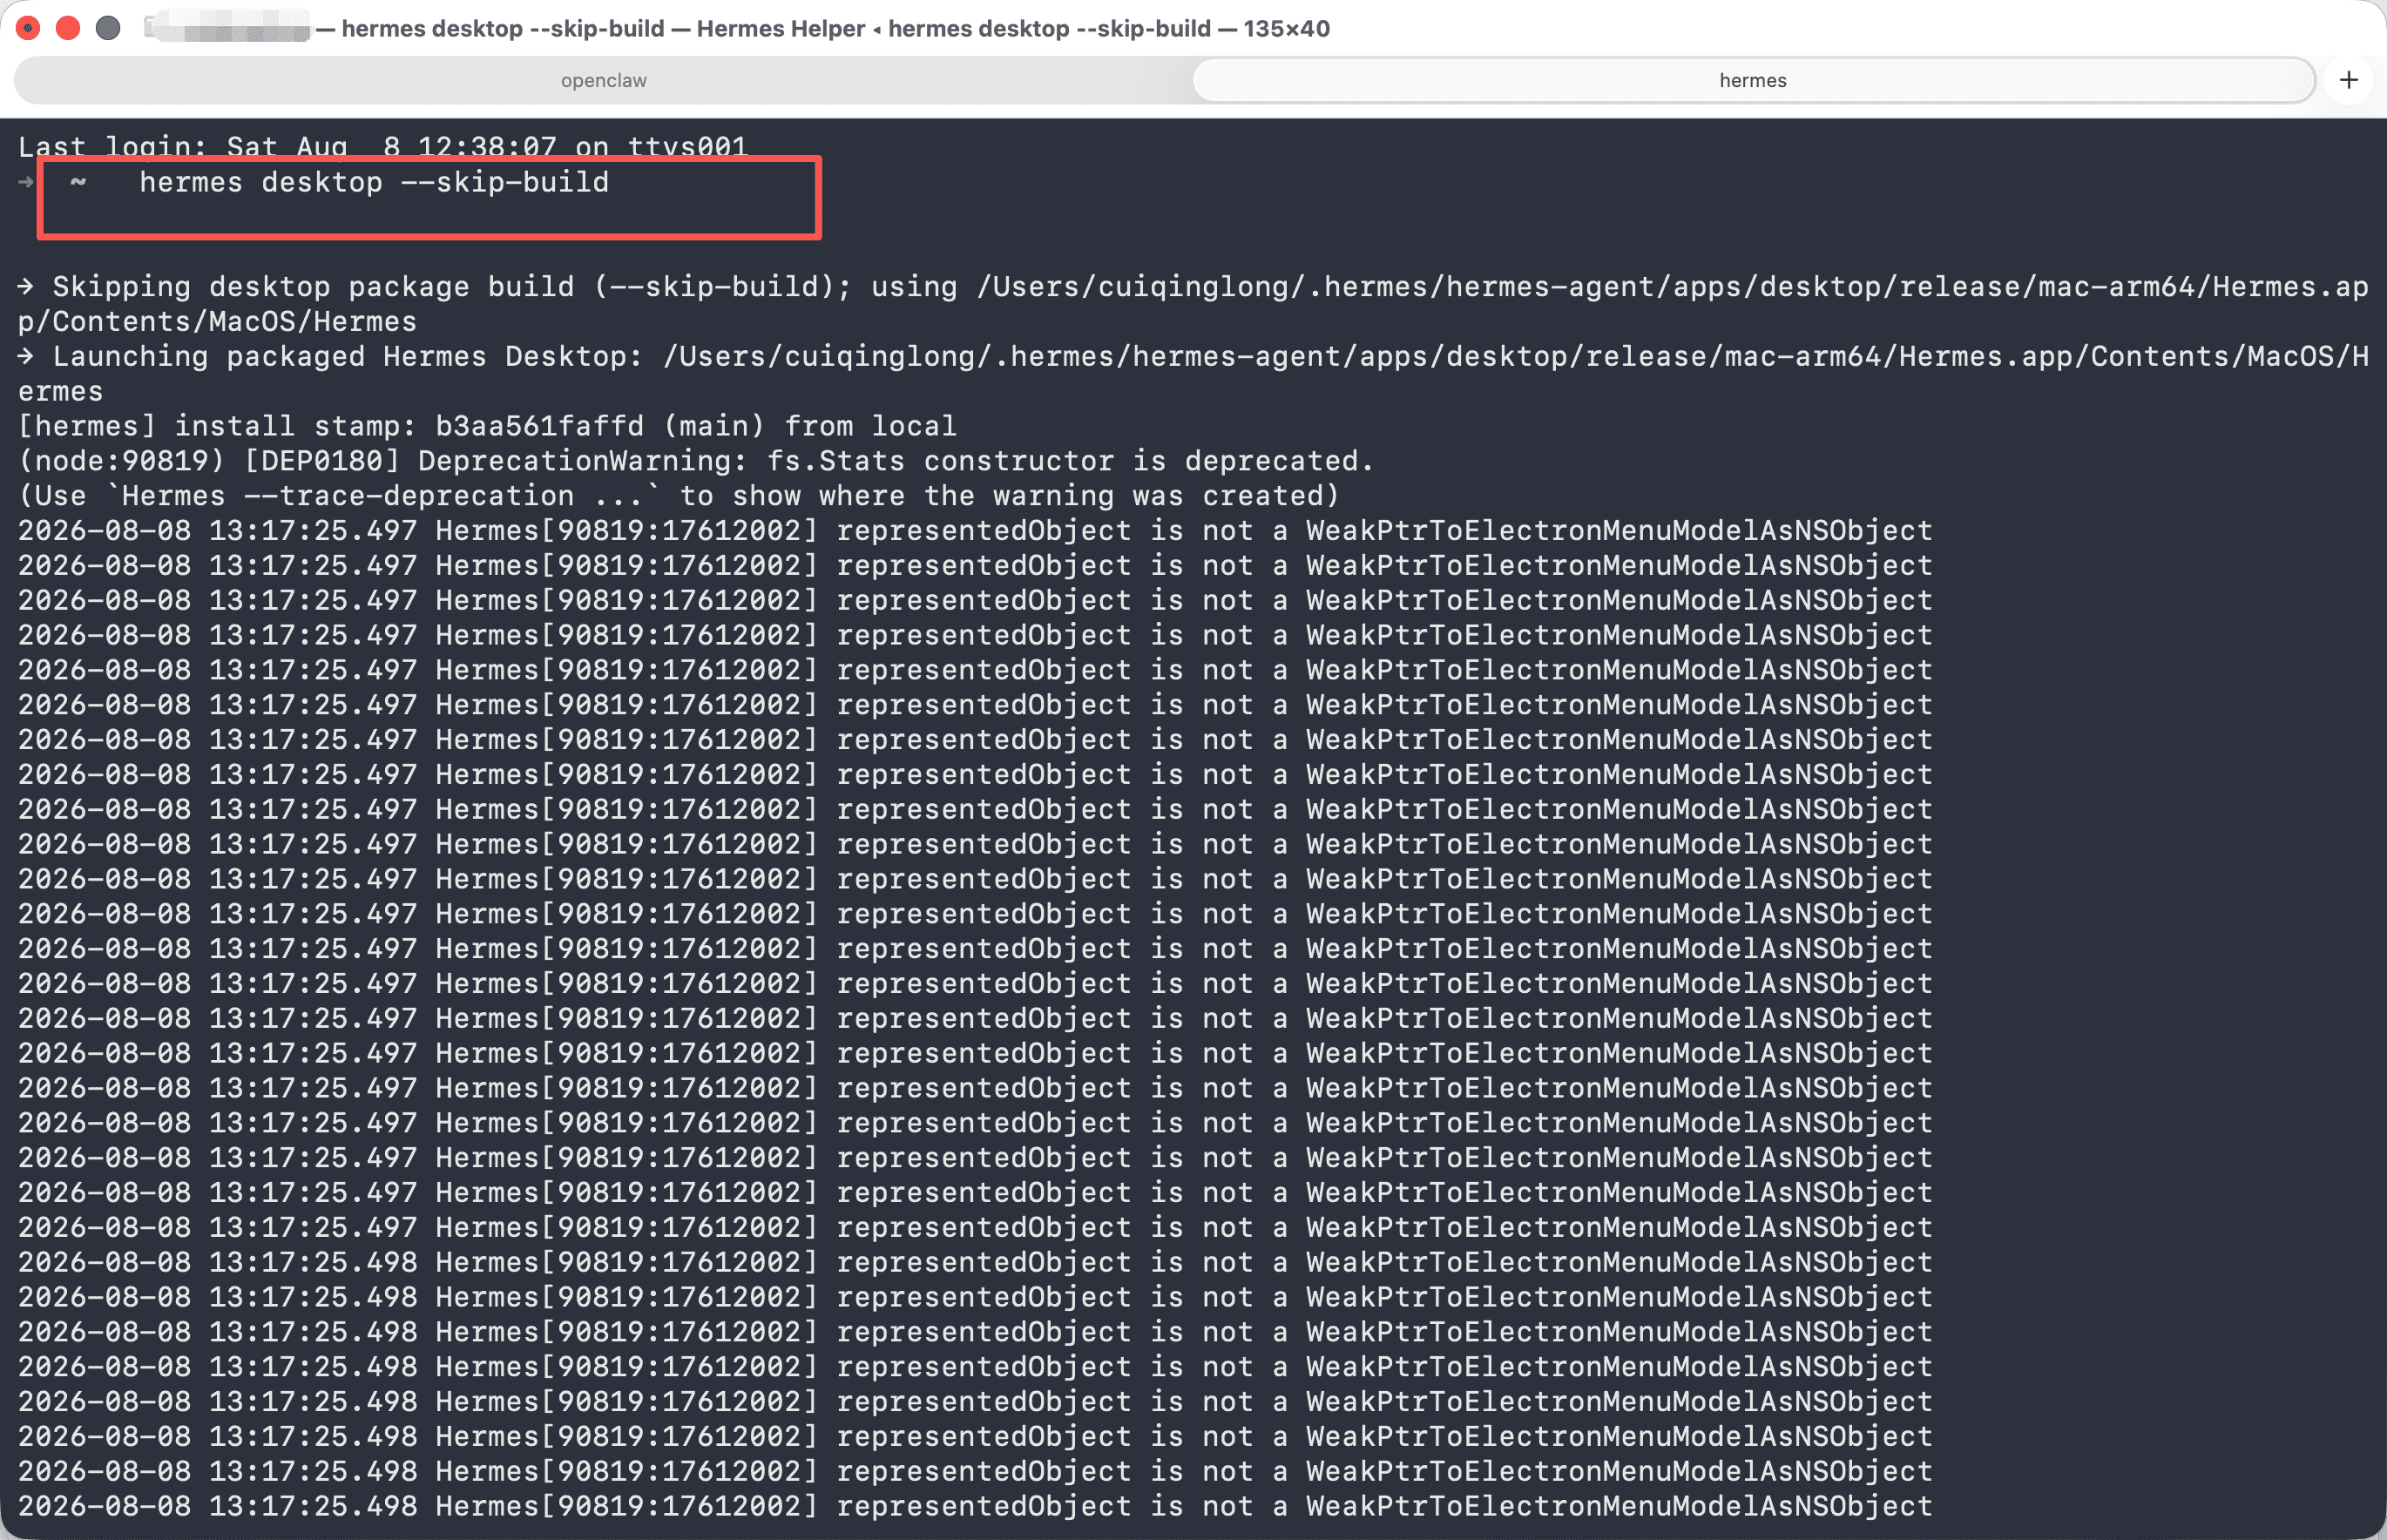
Task: Click the '[hermes] install stamp: b3aa561faffd' line
Action: coord(487,426)
